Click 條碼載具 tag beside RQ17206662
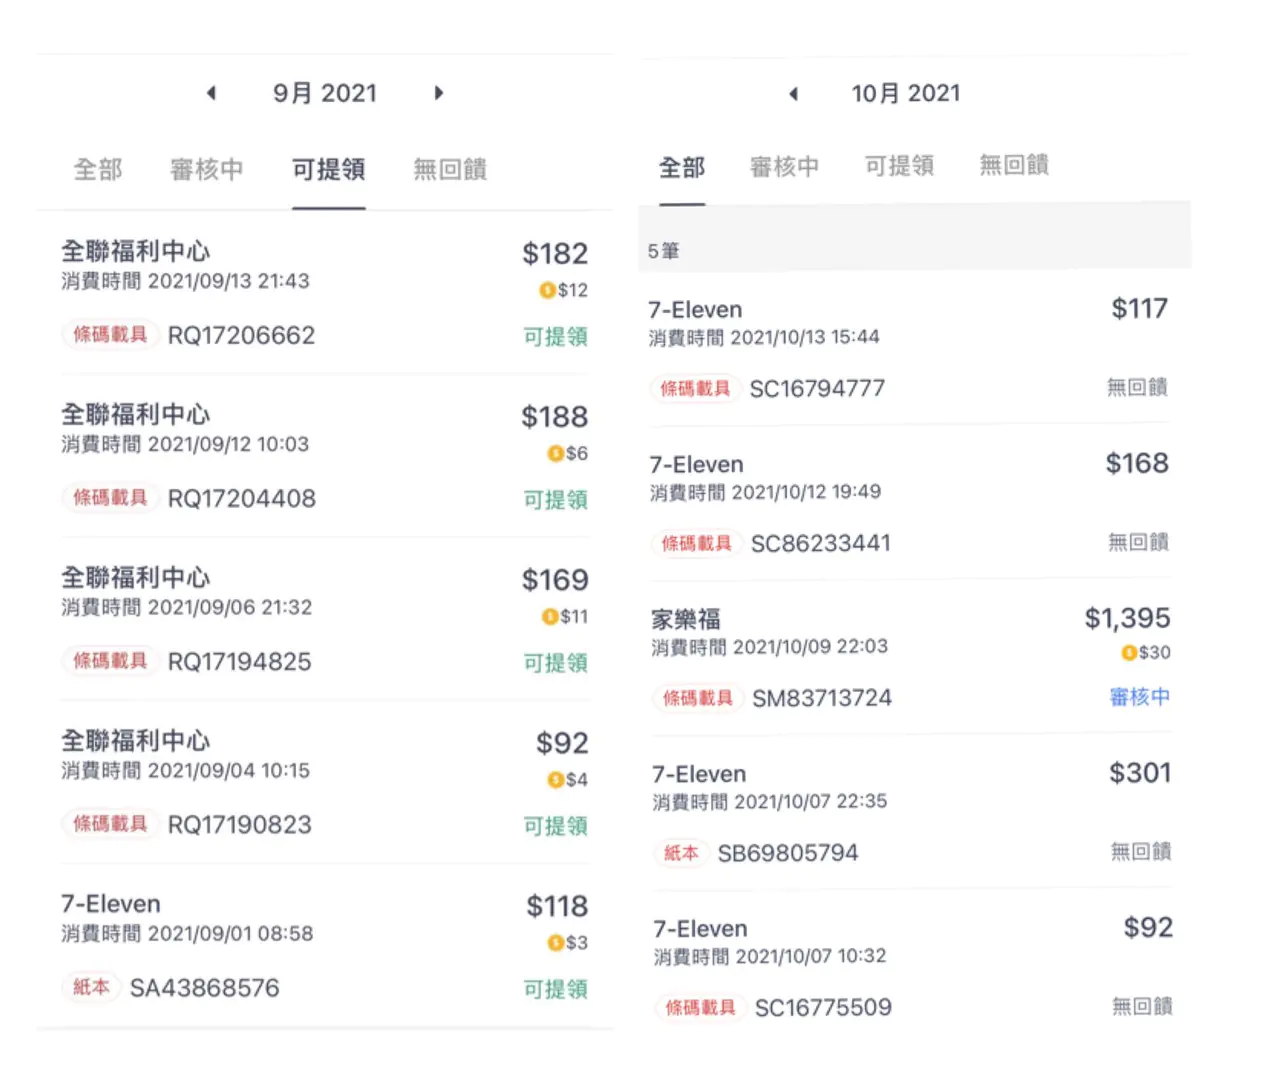 (x=110, y=335)
